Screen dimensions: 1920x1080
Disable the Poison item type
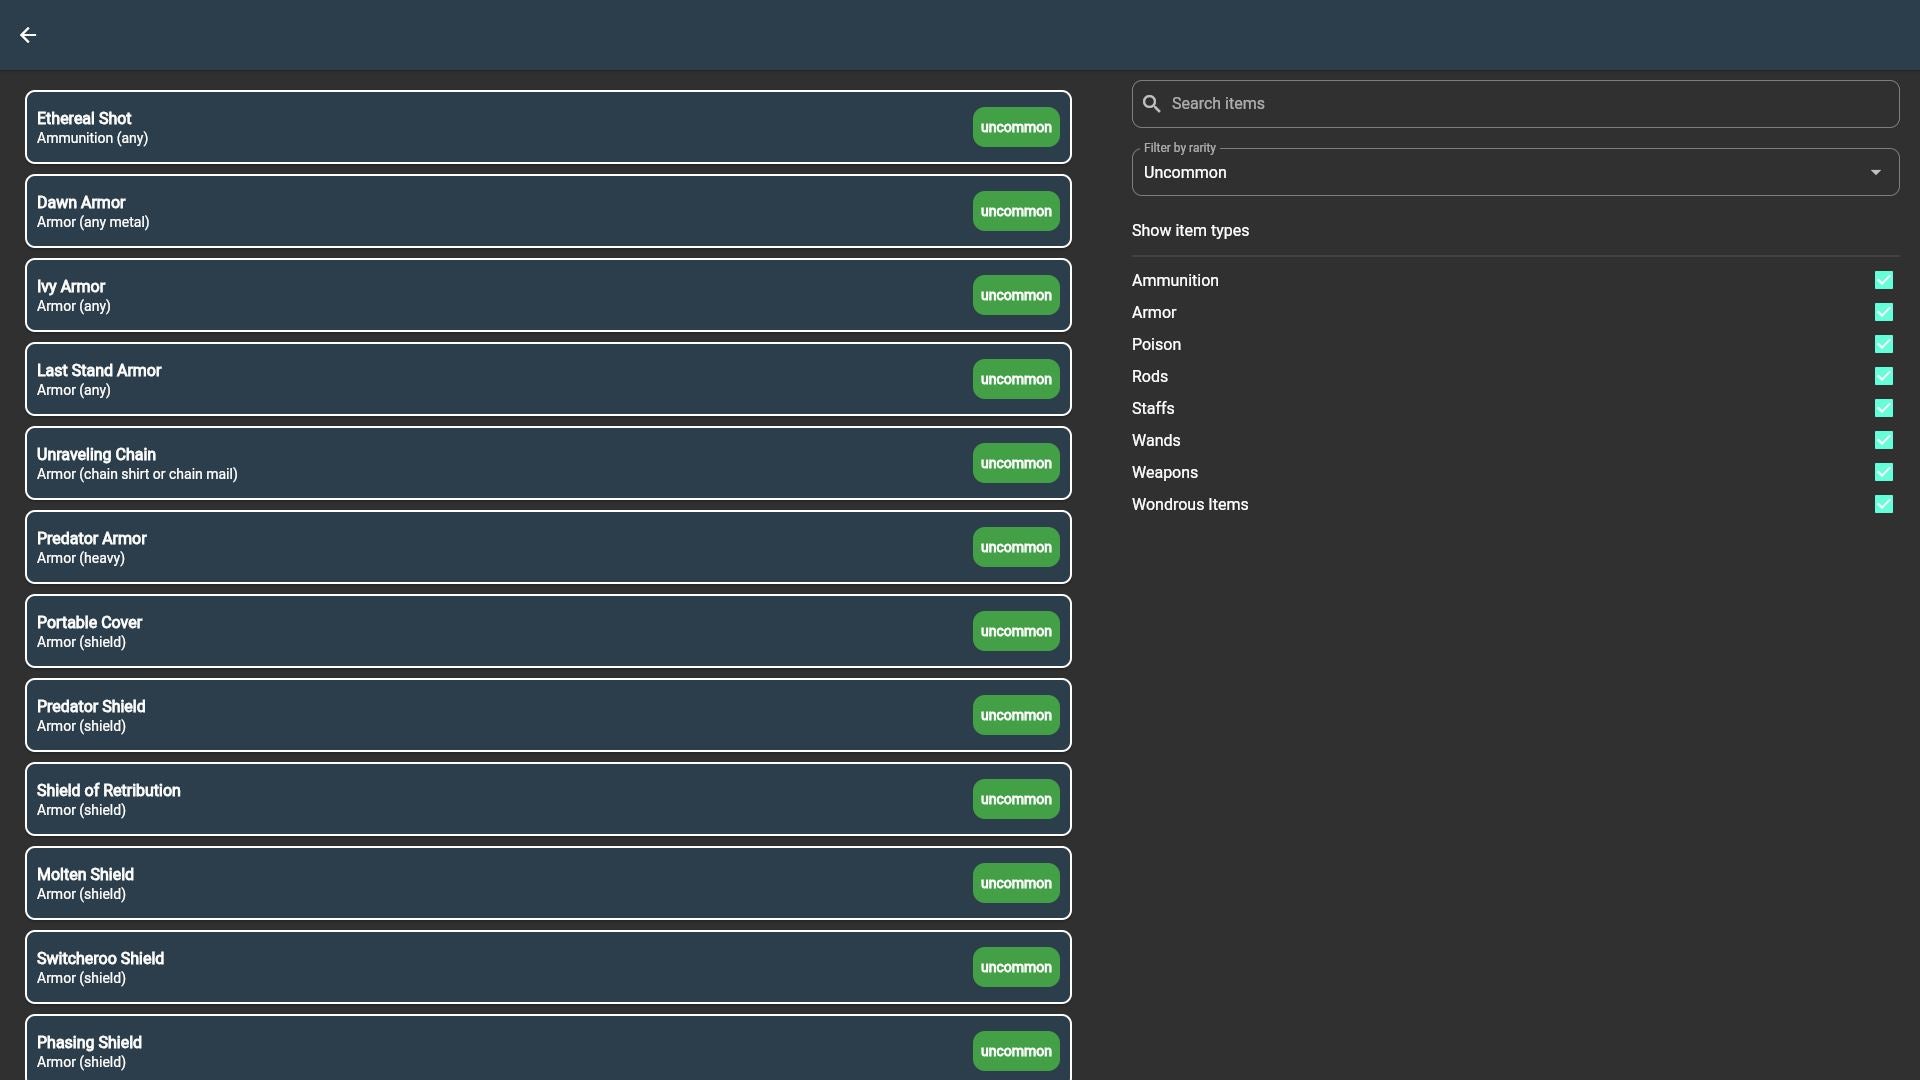[1883, 345]
